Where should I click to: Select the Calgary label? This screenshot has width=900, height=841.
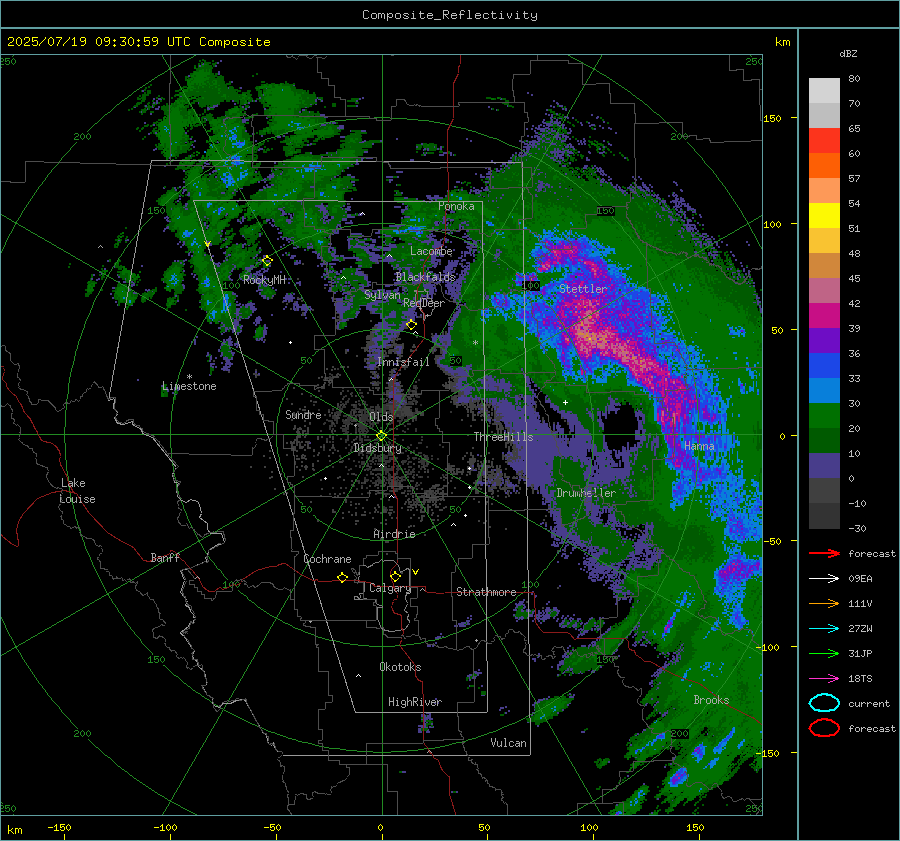[390, 588]
